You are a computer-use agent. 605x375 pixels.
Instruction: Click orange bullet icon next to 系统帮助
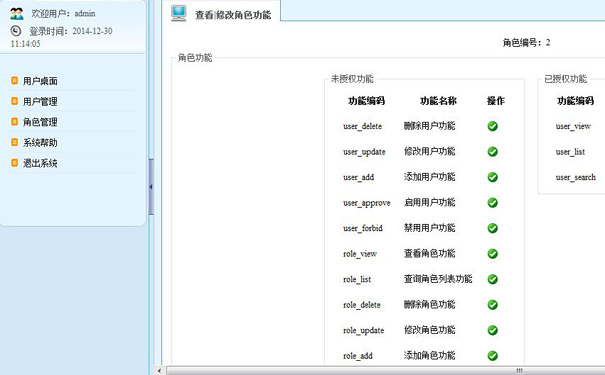pos(14,142)
